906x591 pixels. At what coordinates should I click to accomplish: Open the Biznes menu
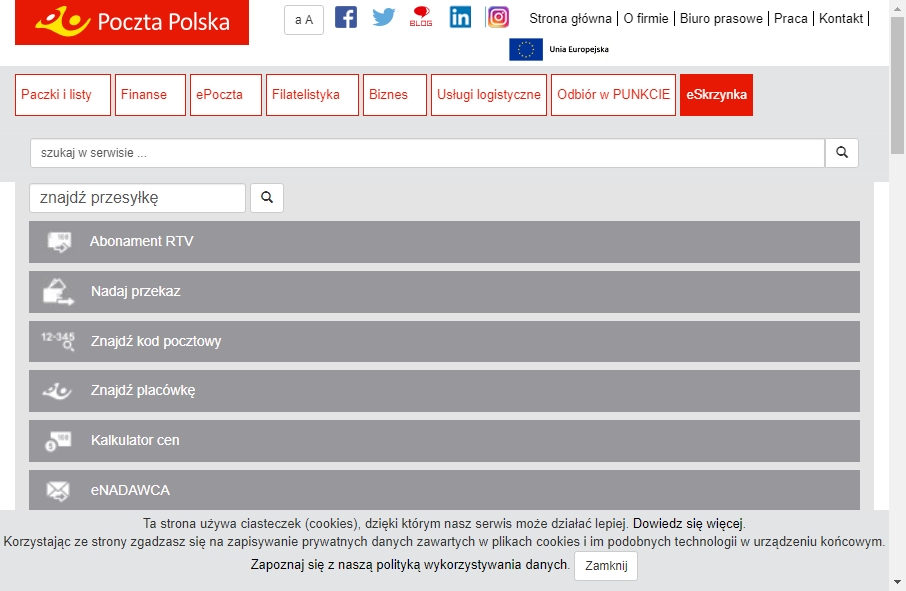pyautogui.click(x=395, y=95)
